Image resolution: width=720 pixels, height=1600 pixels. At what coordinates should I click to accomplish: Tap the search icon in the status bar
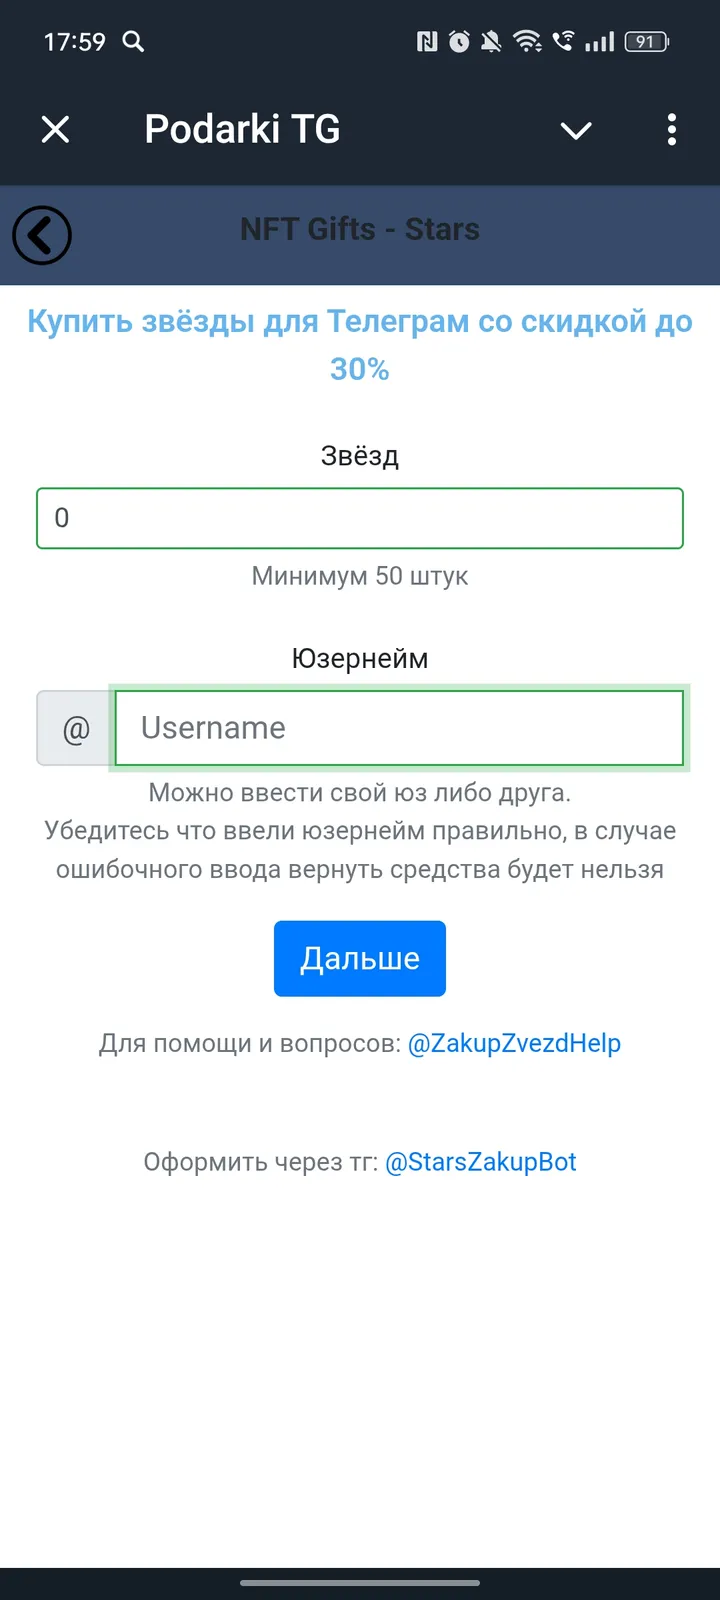pos(133,42)
